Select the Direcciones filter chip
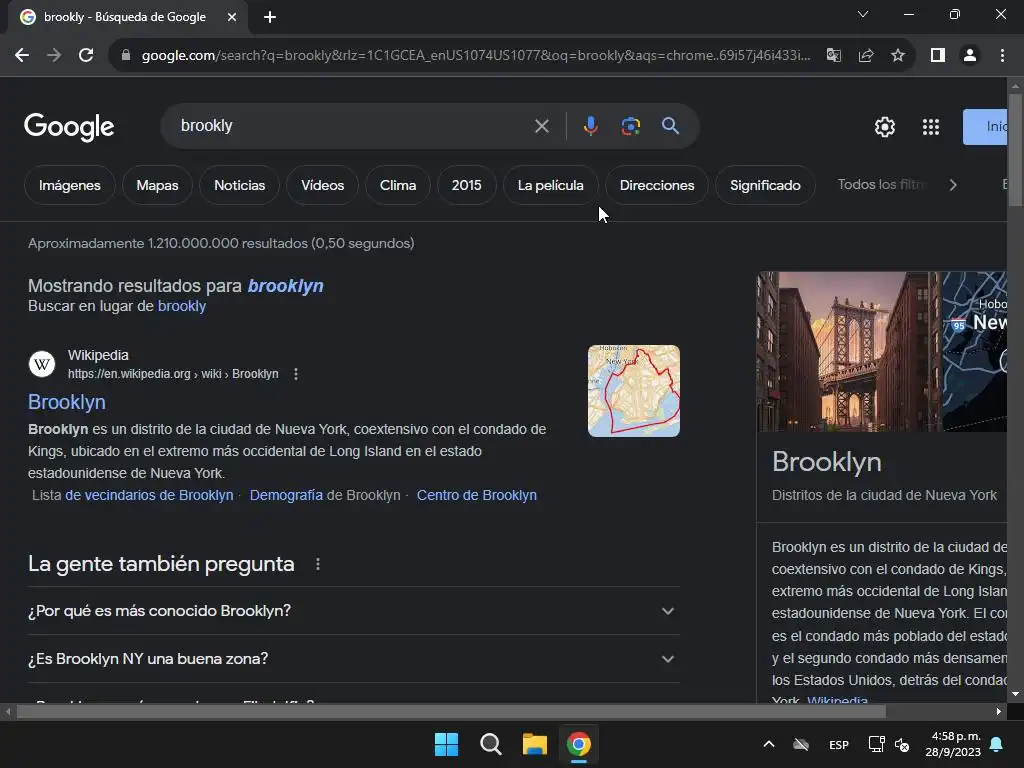Viewport: 1024px width, 768px height. [x=657, y=185]
